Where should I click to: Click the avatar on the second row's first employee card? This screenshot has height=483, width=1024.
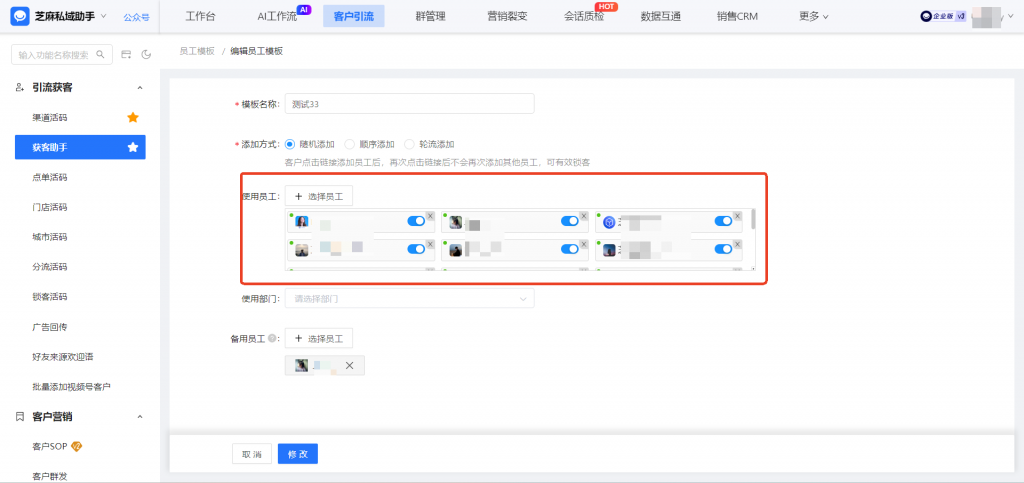pos(302,250)
